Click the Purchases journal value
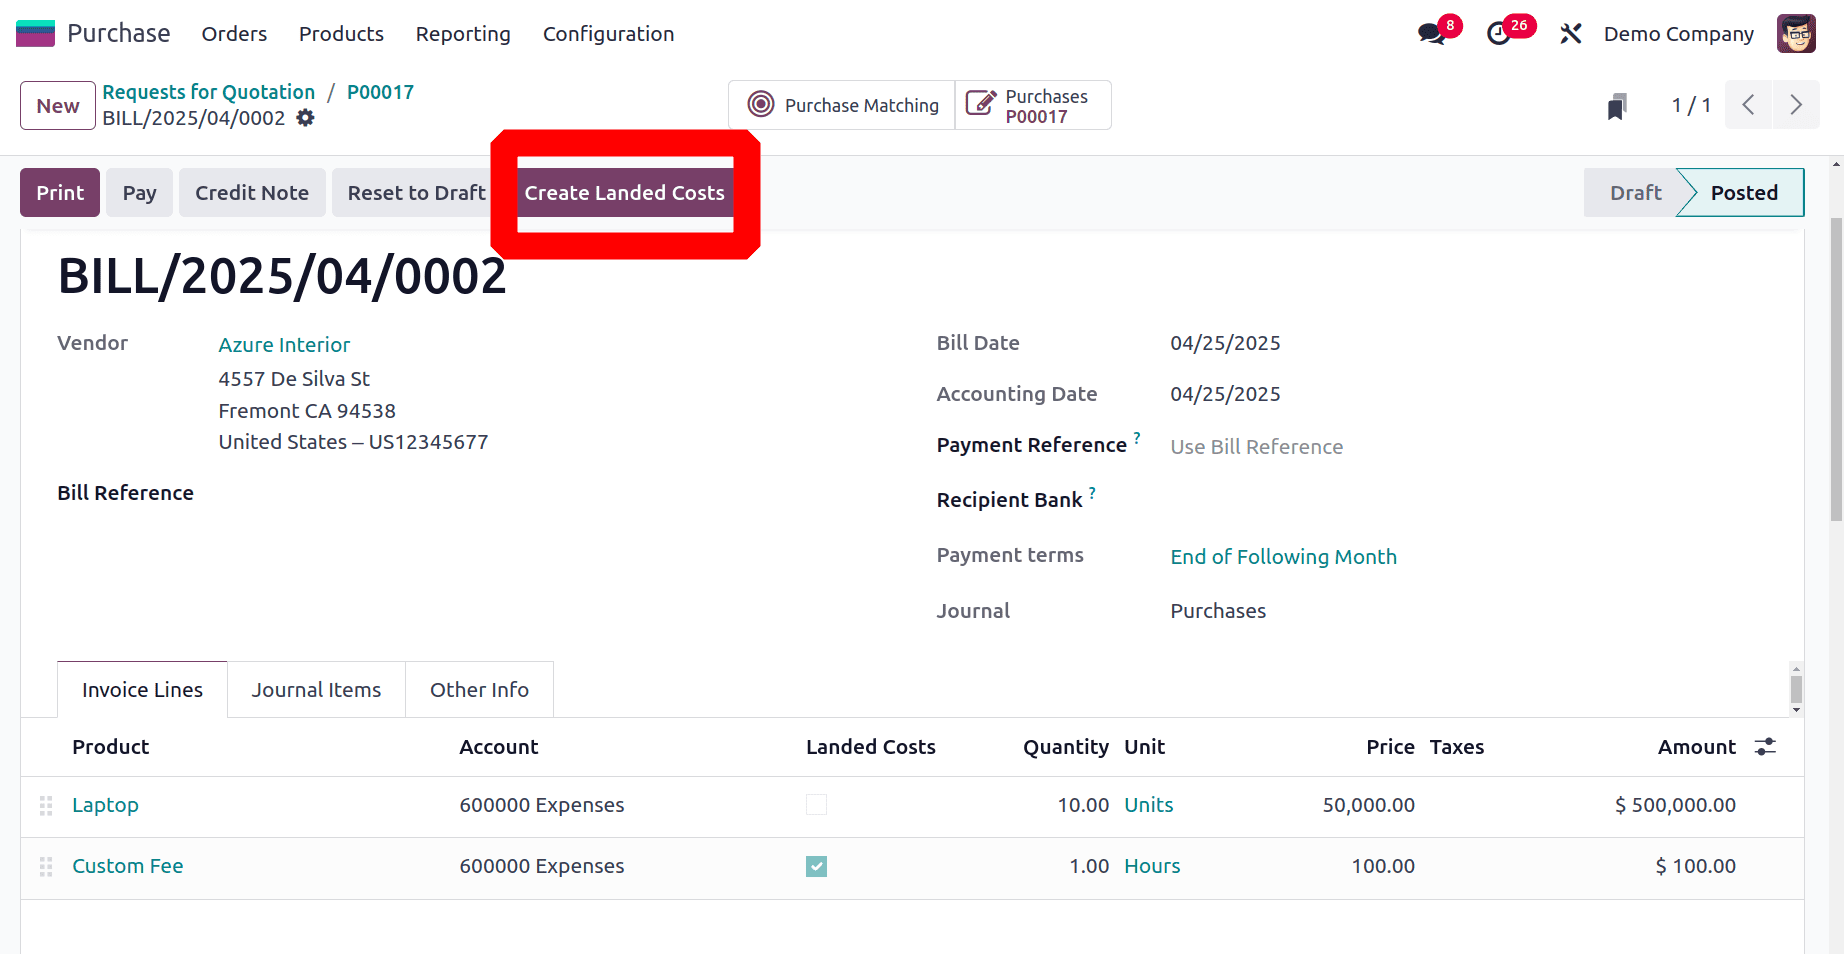The height and width of the screenshot is (954, 1844). pos(1218,611)
